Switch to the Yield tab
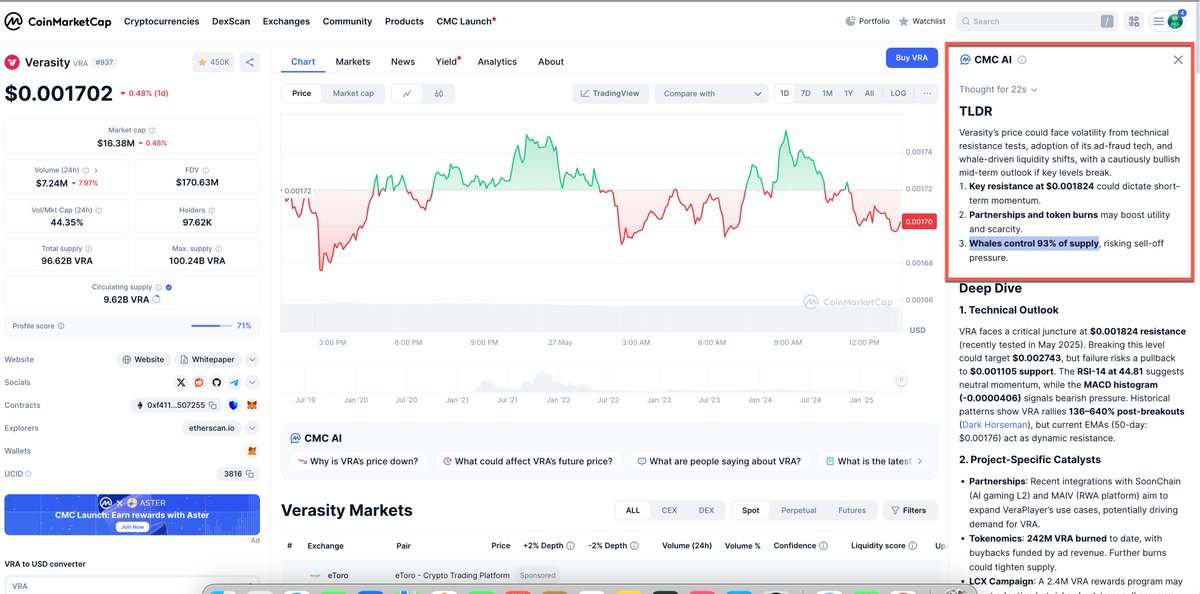Screen dimensions: 1200x594 click(447, 61)
